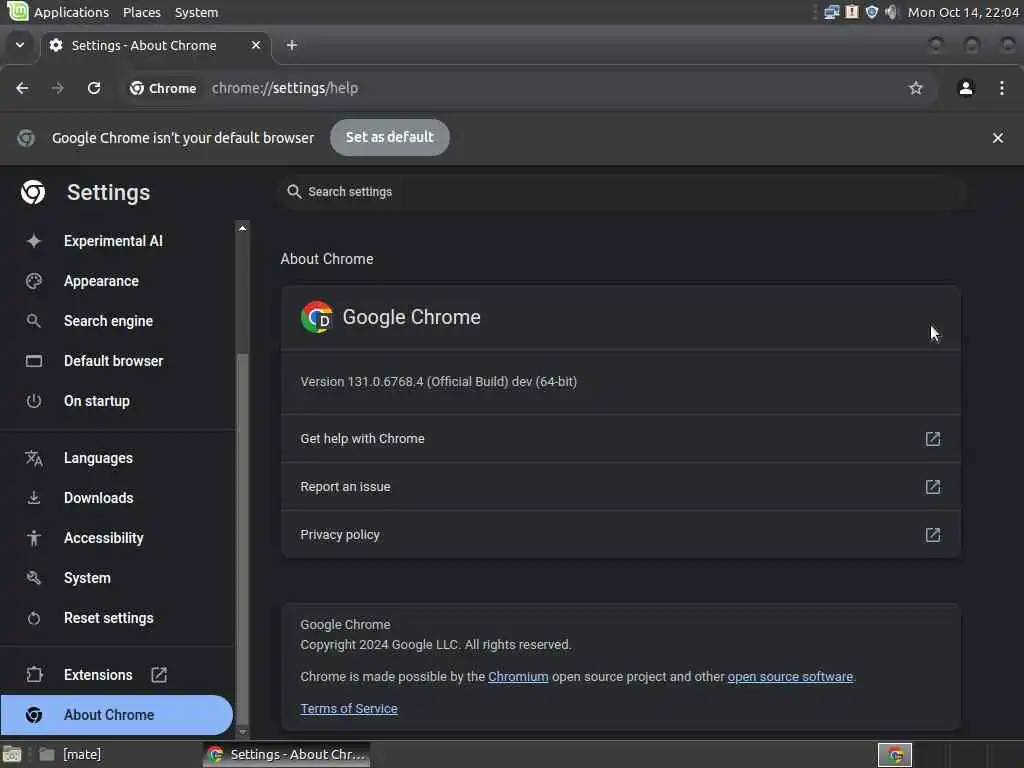1024x768 pixels.
Task: Click the Appearance palette icon
Action: tap(34, 281)
